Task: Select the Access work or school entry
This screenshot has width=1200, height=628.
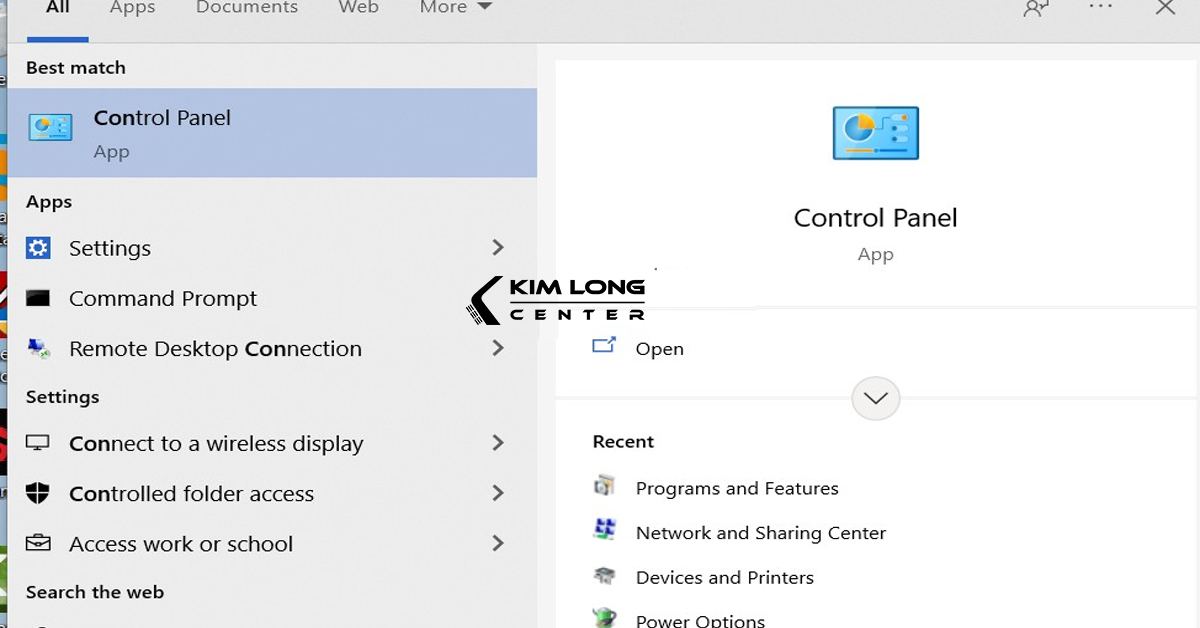Action: (x=180, y=543)
